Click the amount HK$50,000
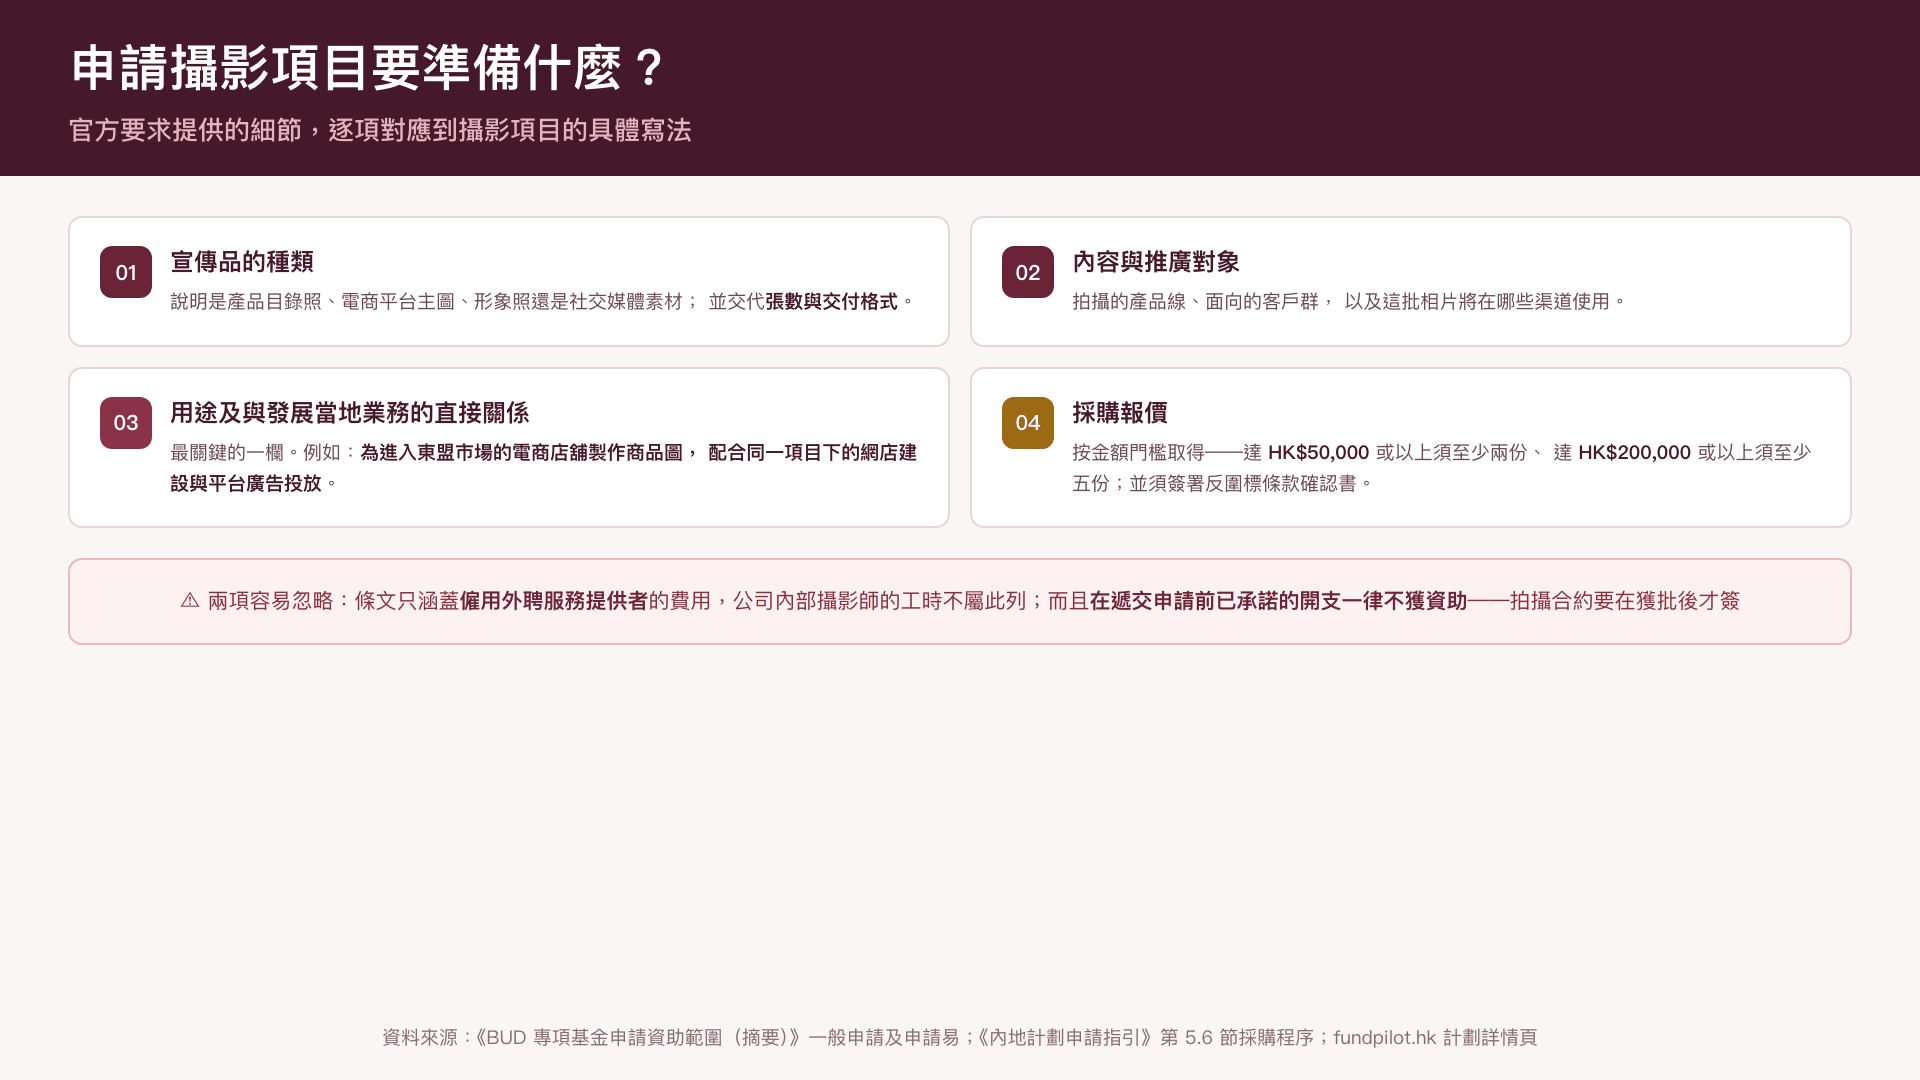Viewport: 1920px width, 1080px height. (x=1318, y=452)
